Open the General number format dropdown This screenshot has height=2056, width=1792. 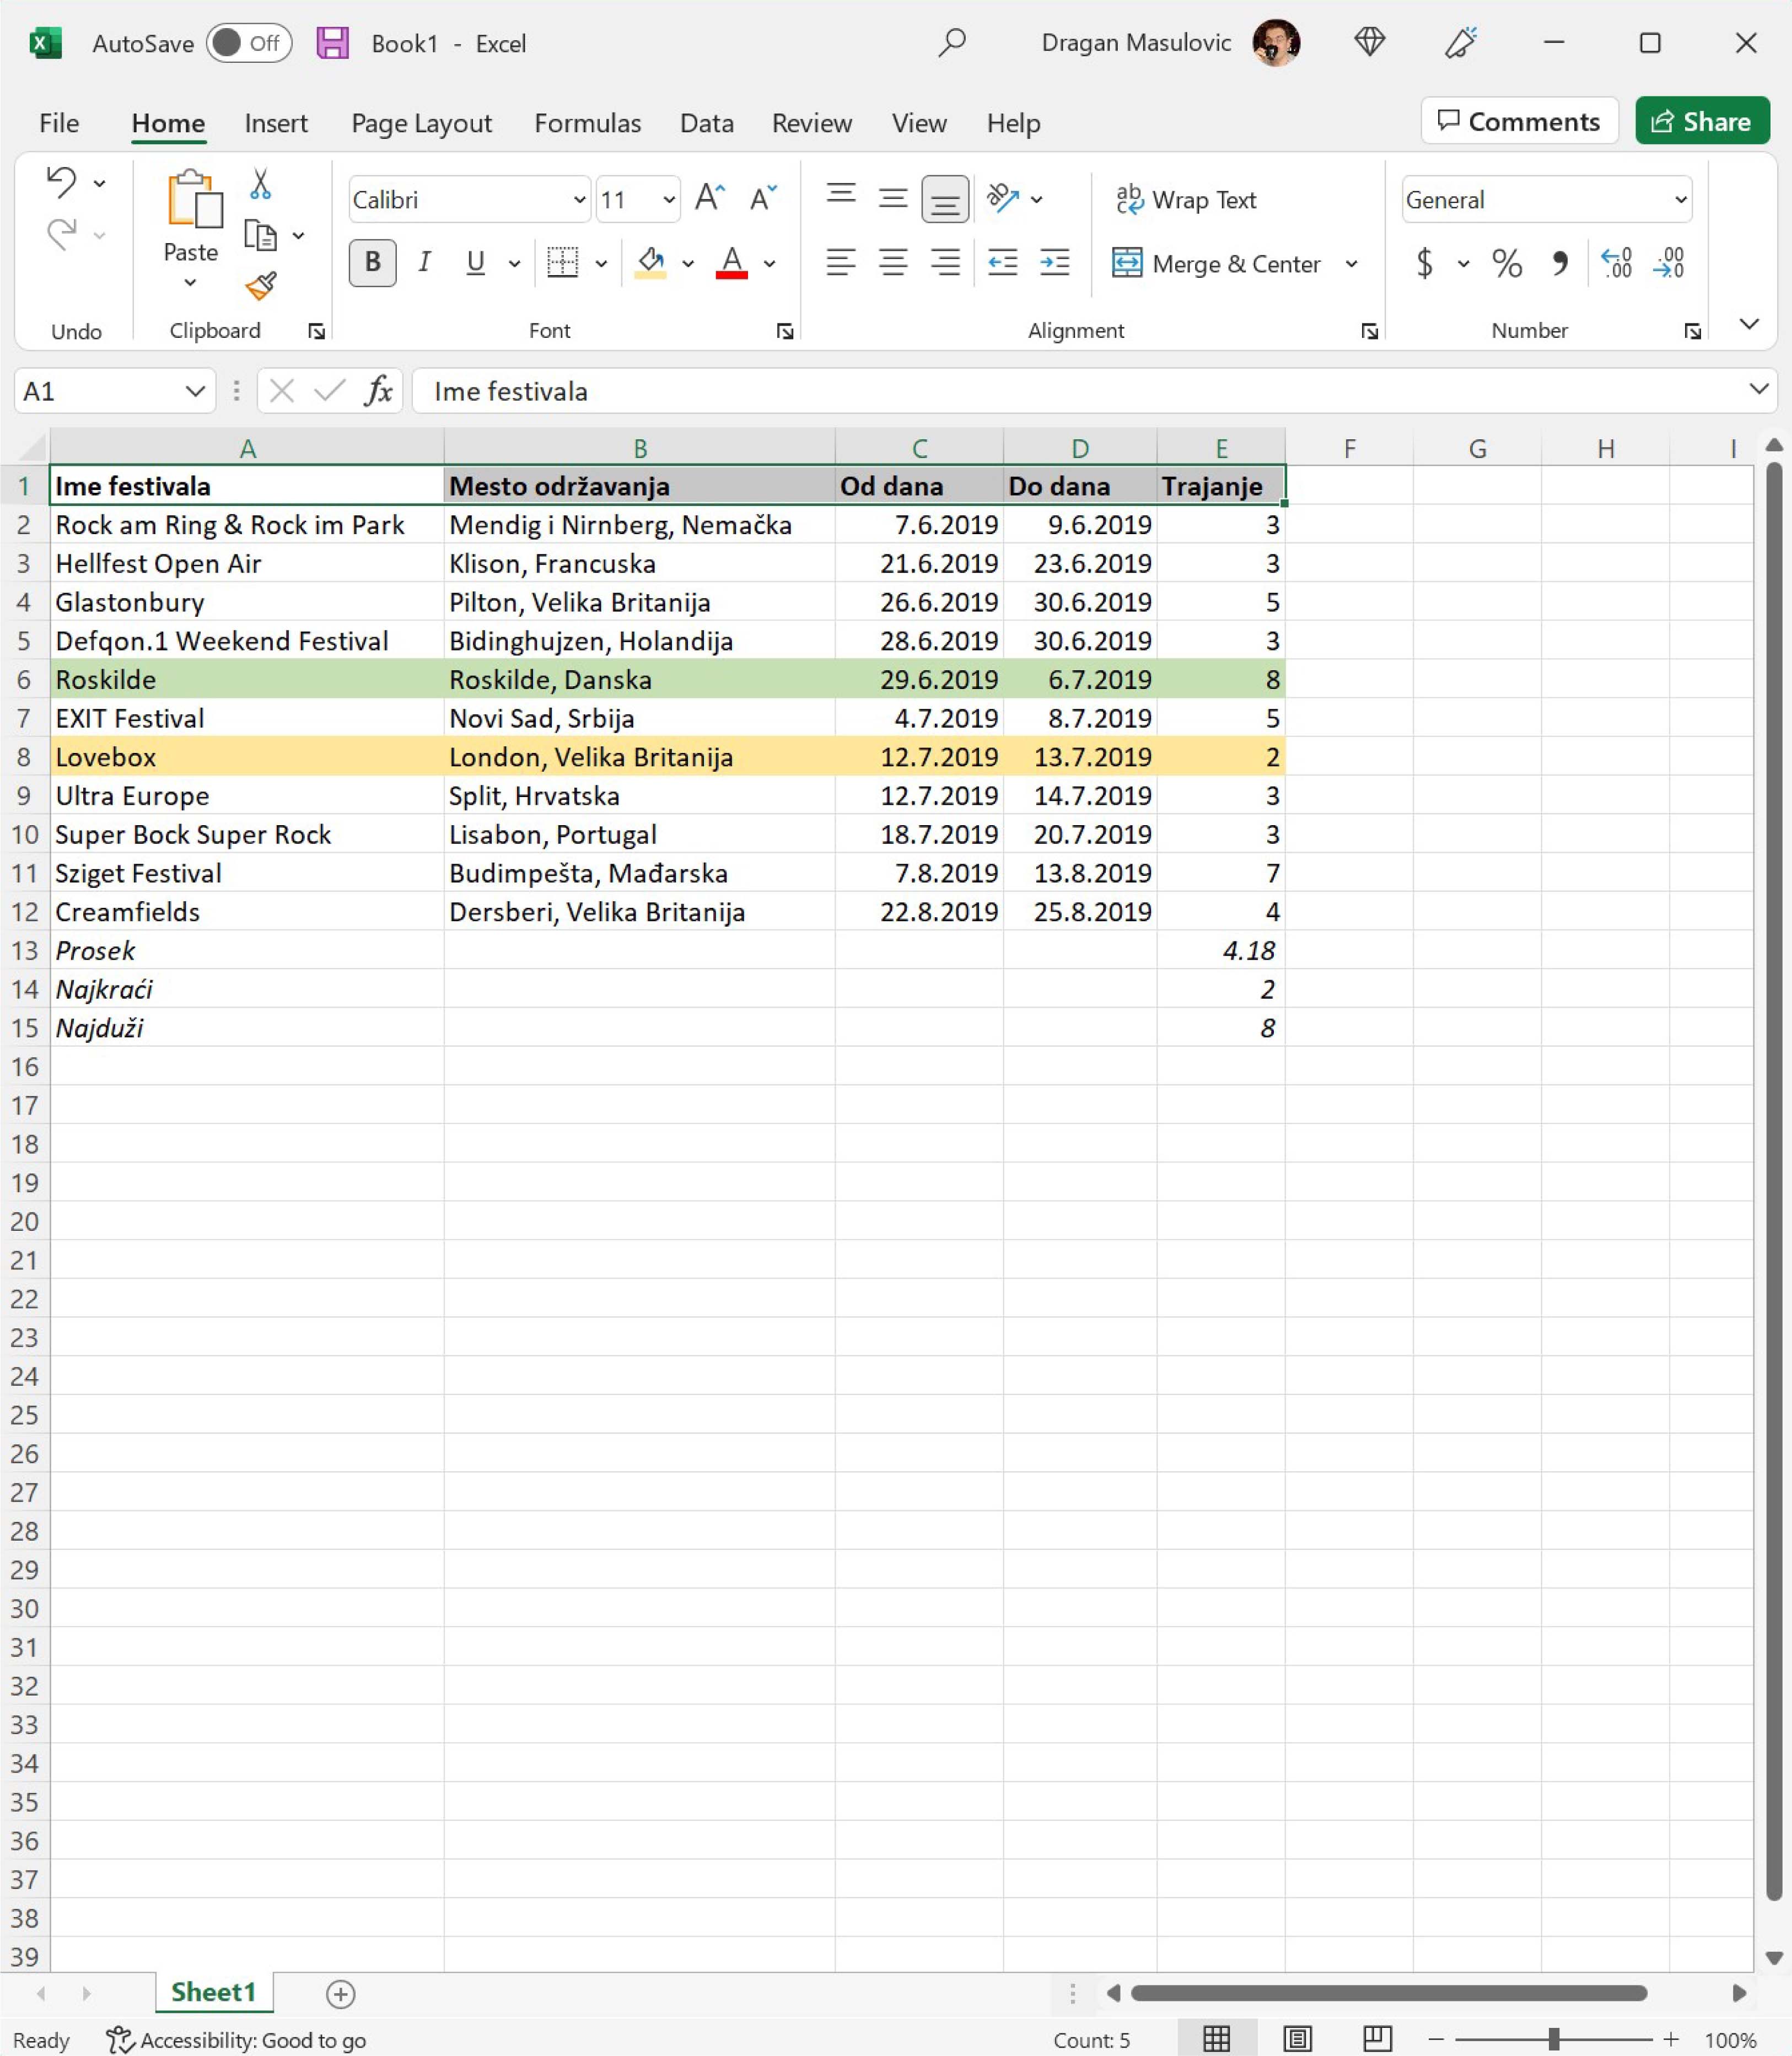pyautogui.click(x=1681, y=200)
